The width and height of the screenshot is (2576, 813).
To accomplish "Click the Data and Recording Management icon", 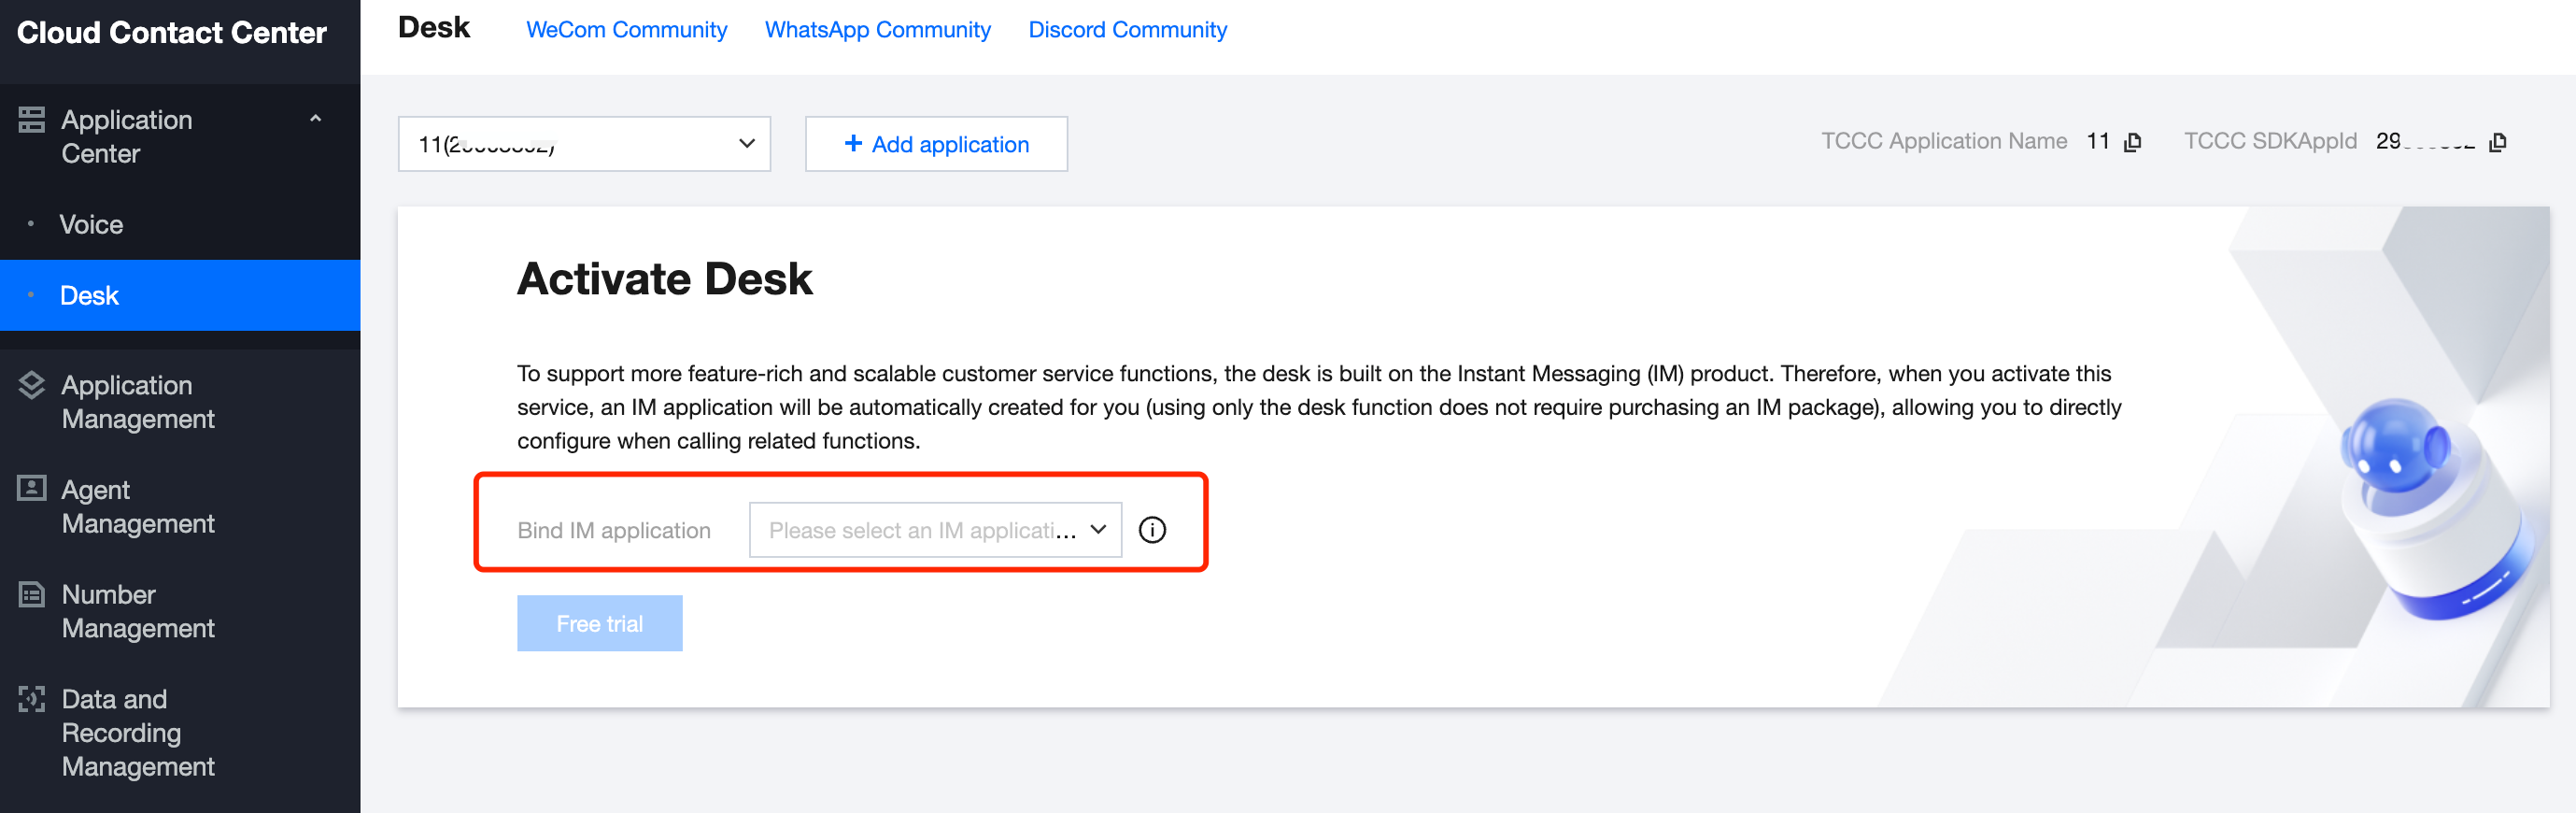I will [31, 698].
